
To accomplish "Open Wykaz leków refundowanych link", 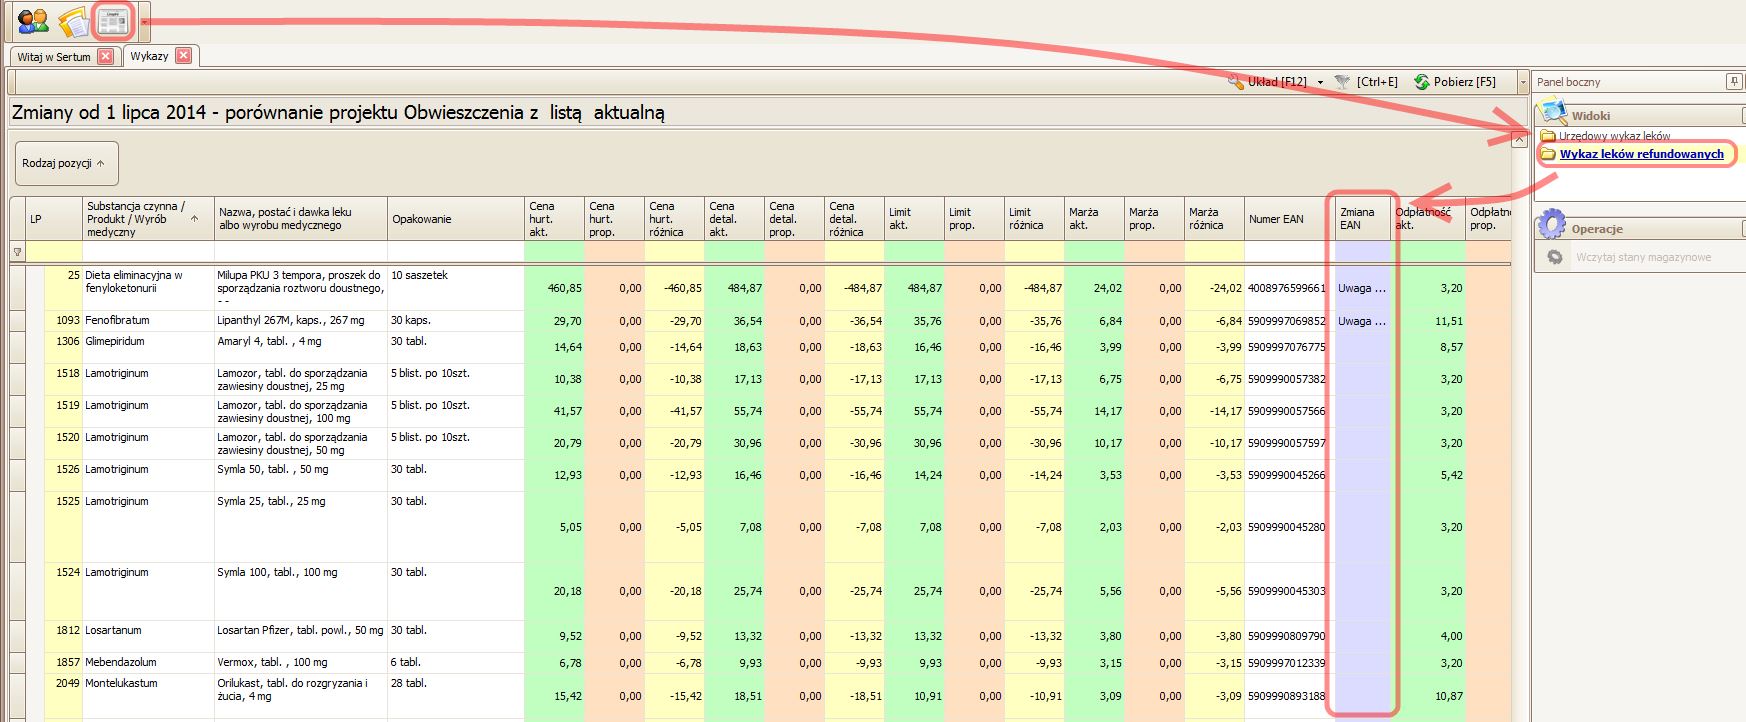I will [x=1641, y=154].
